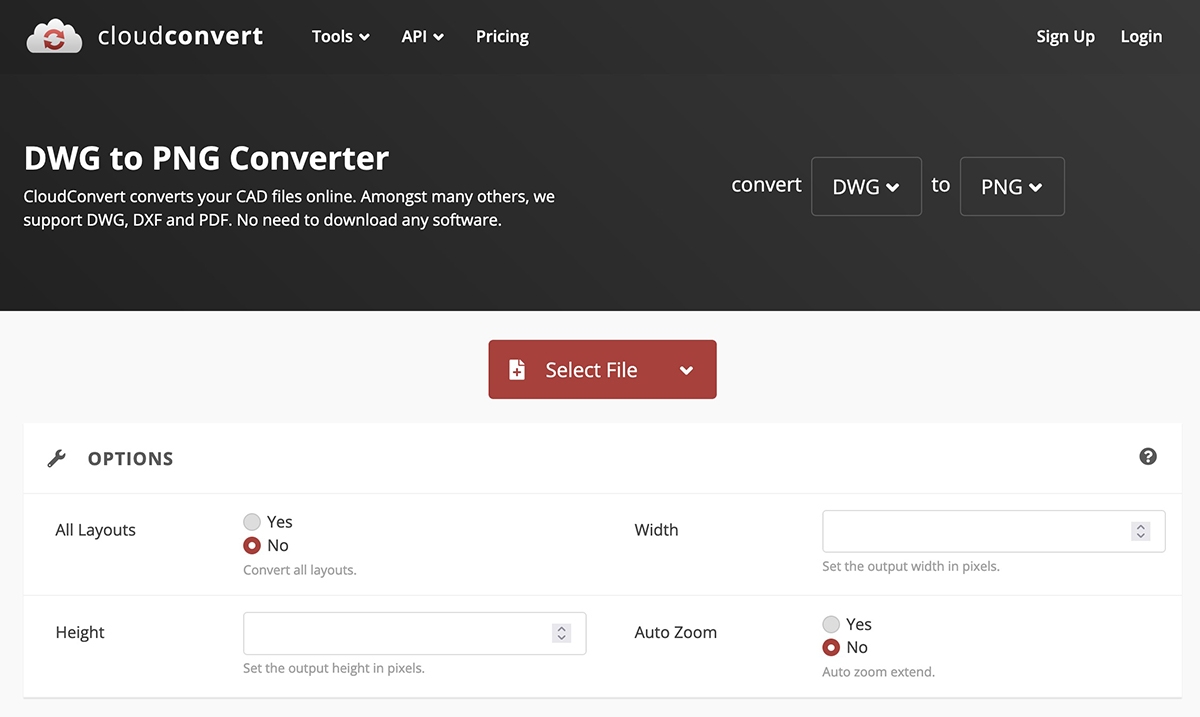This screenshot has height=717, width=1200.
Task: Open the Tools menu
Action: point(341,37)
